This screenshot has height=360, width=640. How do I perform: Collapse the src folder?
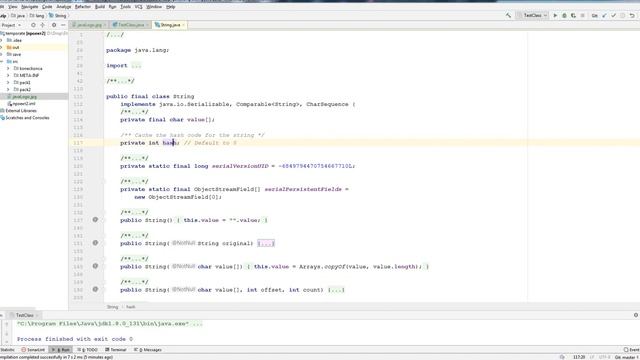point(2,61)
